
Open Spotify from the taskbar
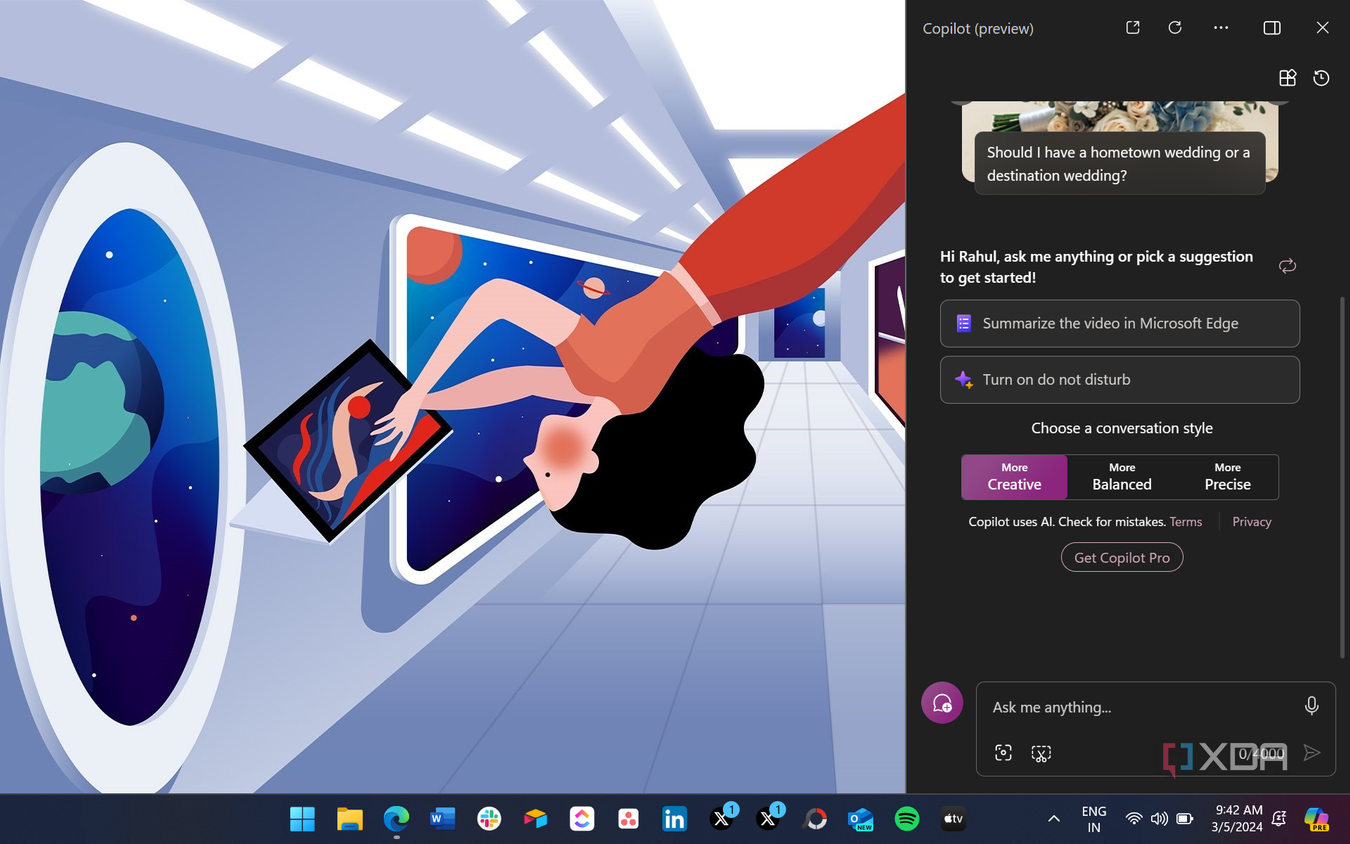coord(907,819)
